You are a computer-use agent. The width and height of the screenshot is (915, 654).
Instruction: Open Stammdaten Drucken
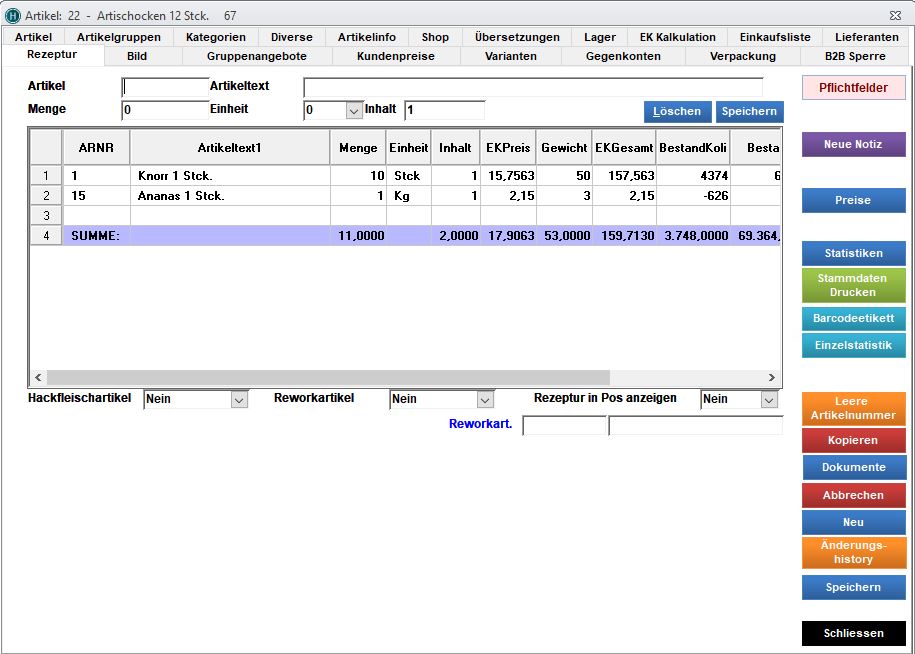853,285
